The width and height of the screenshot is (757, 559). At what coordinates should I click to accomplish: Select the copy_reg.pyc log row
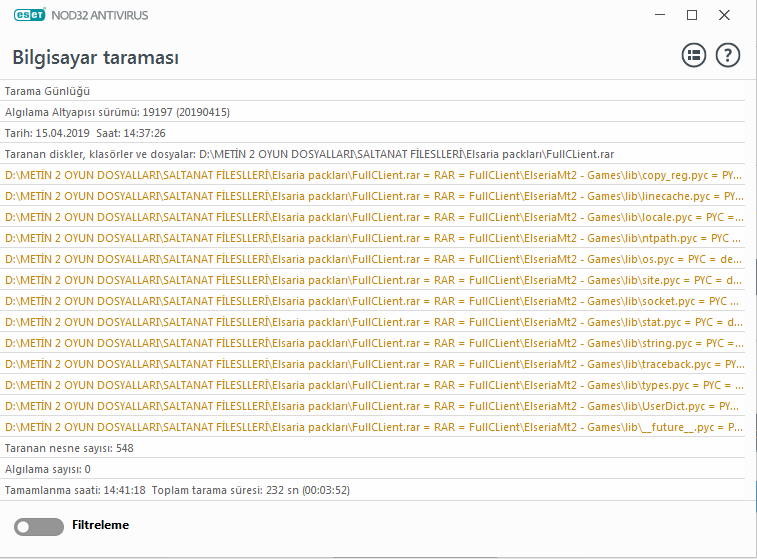[x=373, y=175]
